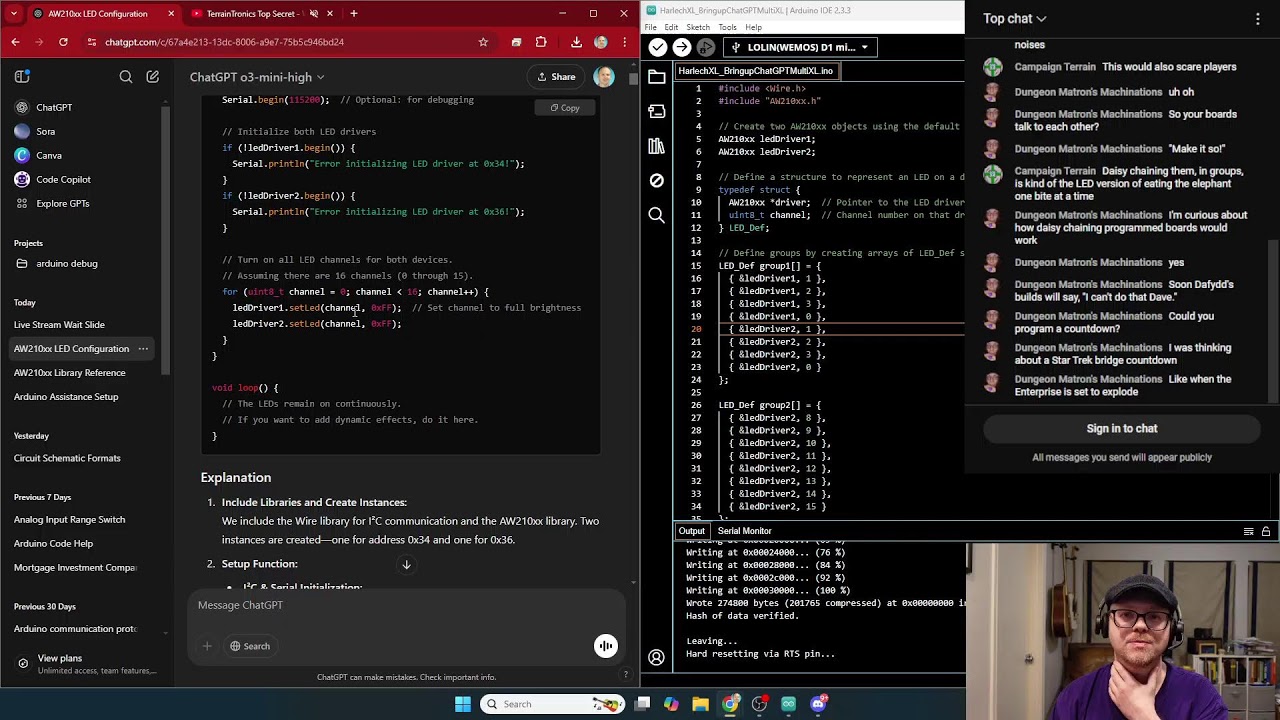Click View plans in ChatGPT sidebar
Screen dimensions: 1280x720
coord(86,663)
